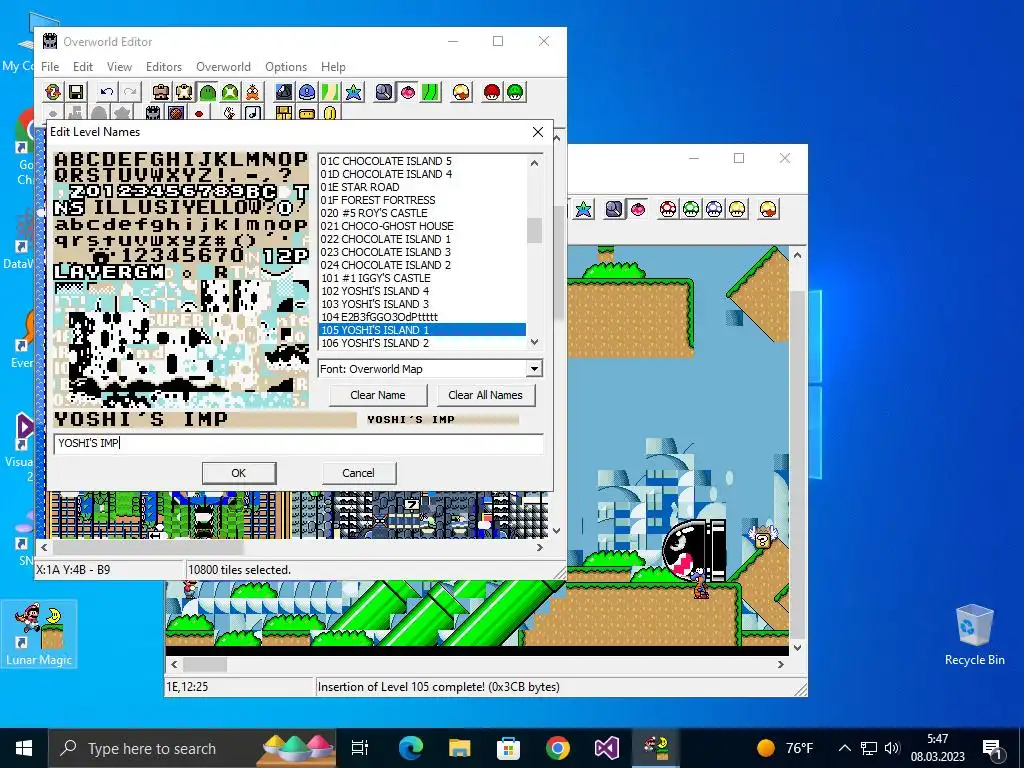The image size is (1024, 768).
Task: Select 101 #1 IGGY'S CASTLE in list
Action: 422,278
